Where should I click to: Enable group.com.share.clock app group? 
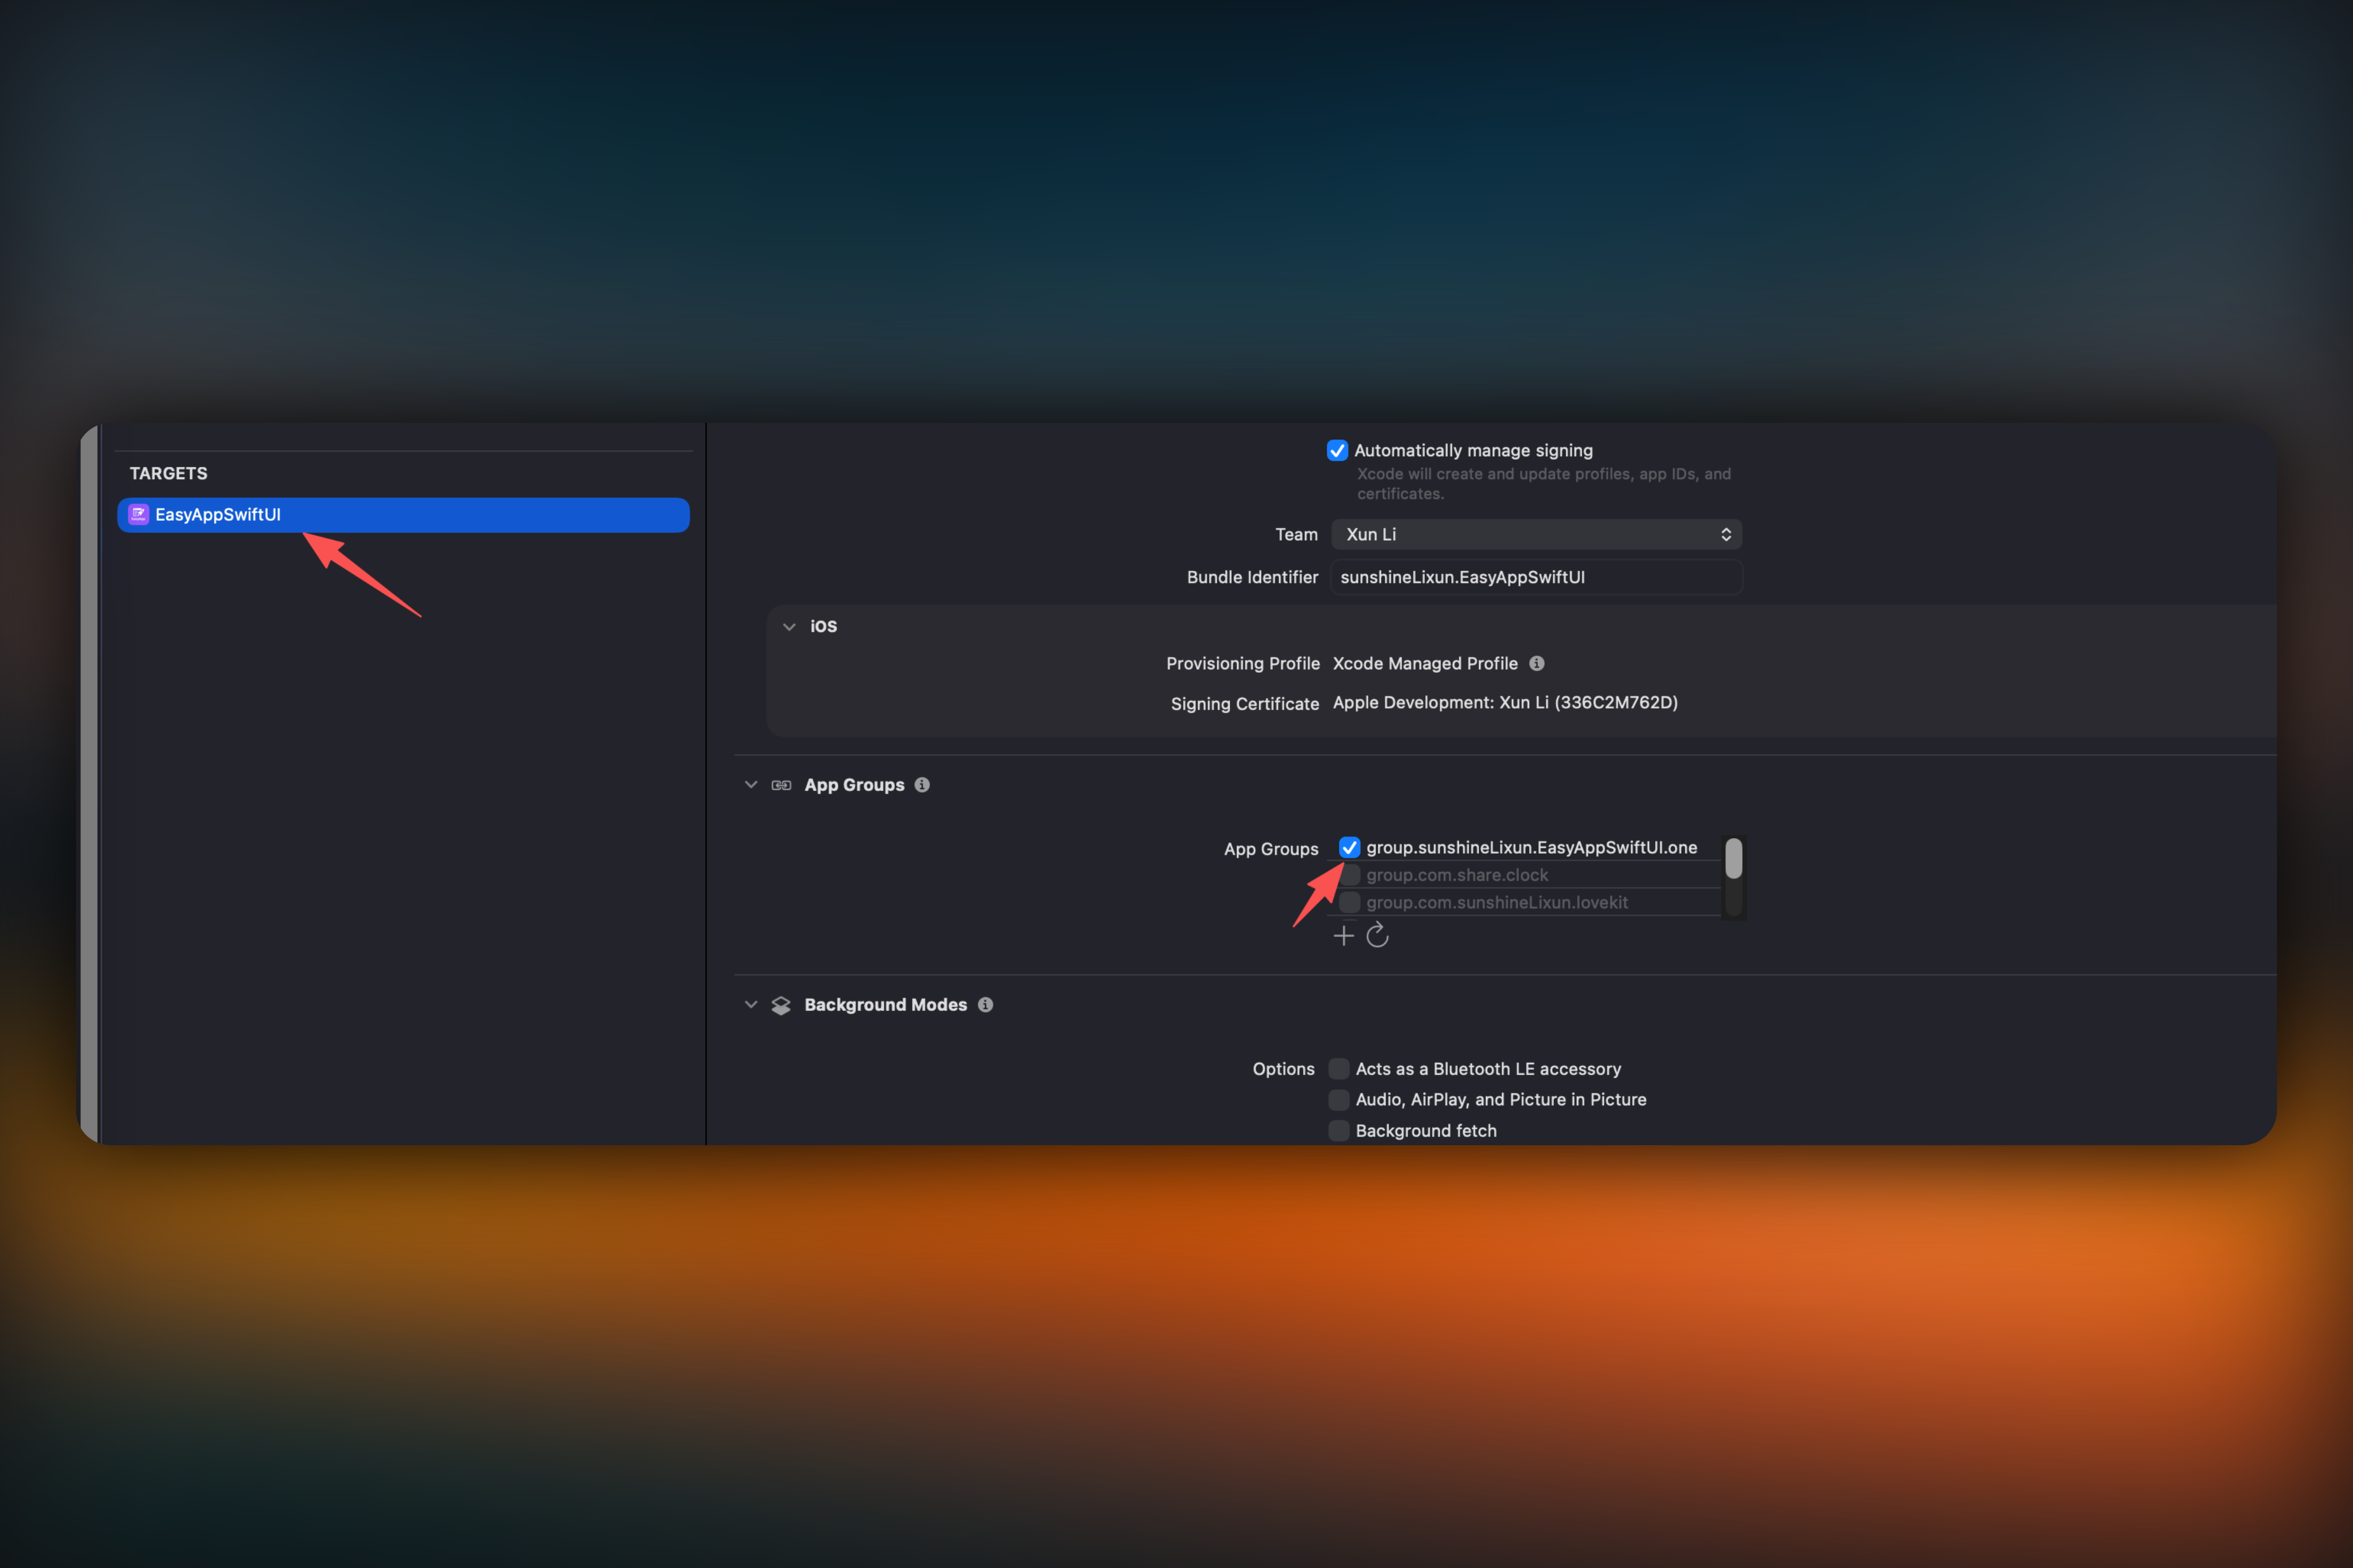click(1349, 876)
